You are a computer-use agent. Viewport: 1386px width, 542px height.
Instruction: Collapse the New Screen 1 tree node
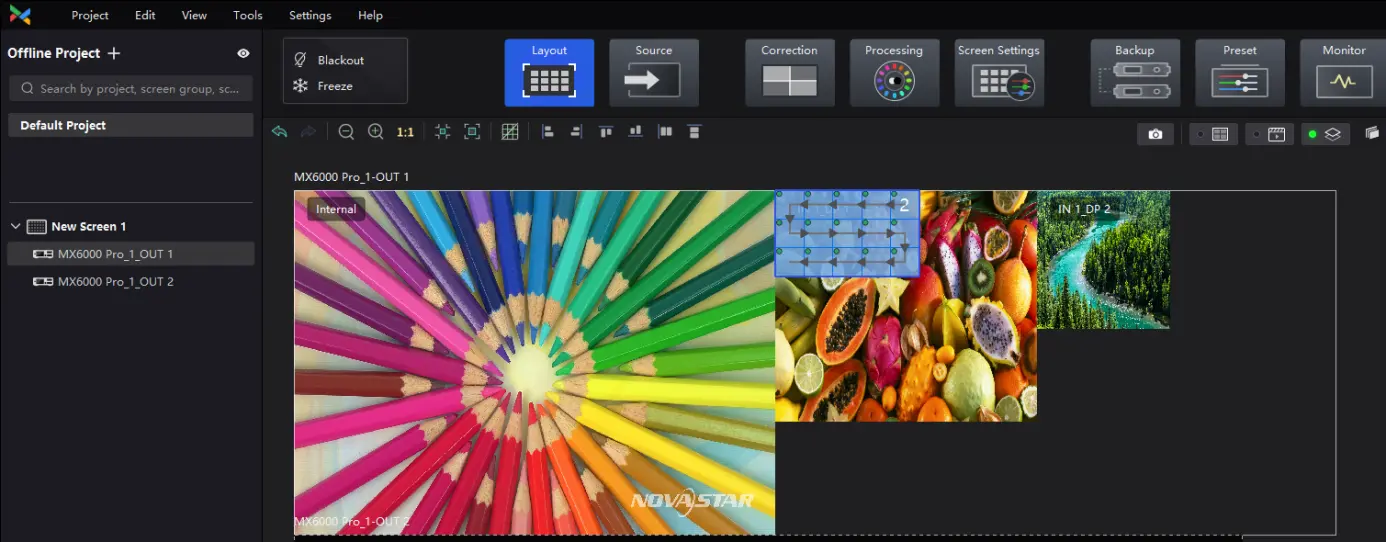point(16,227)
